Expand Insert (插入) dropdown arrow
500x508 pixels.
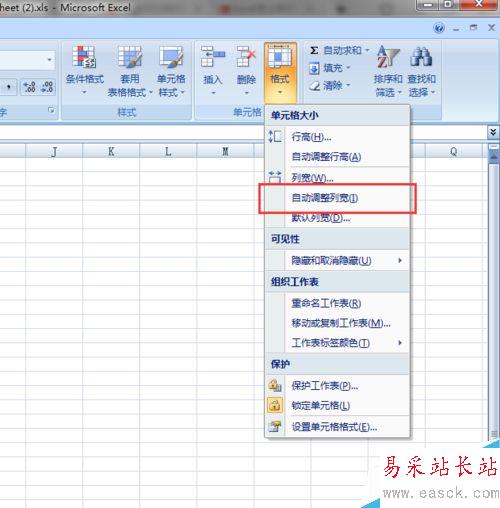213,93
